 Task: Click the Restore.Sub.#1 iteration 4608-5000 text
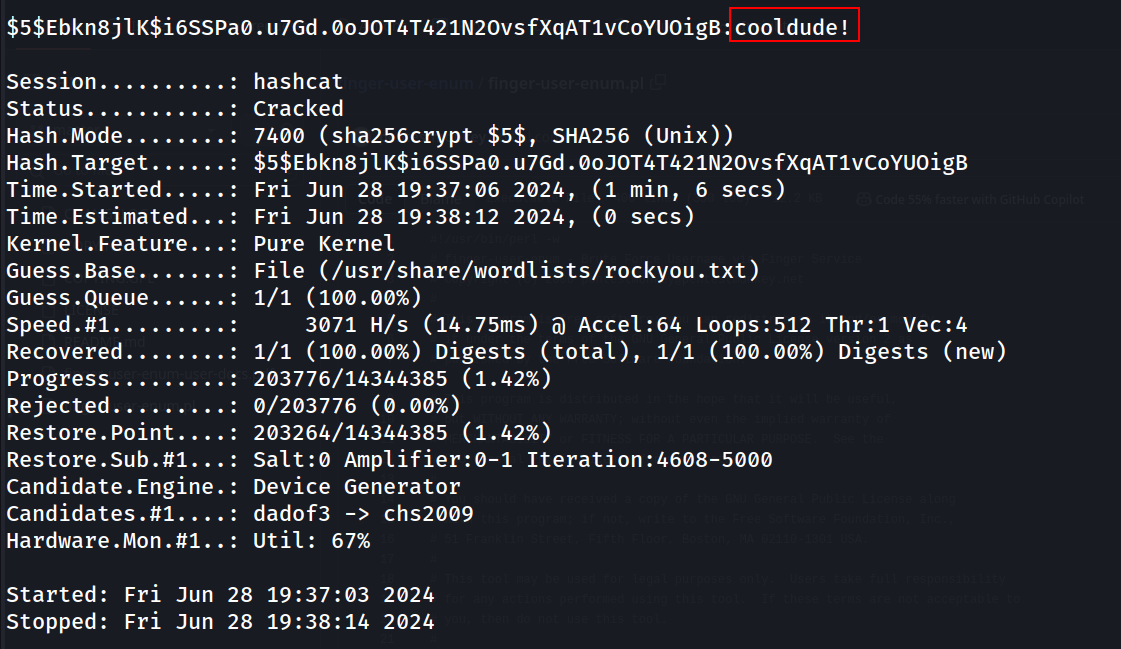pyautogui.click(x=649, y=460)
